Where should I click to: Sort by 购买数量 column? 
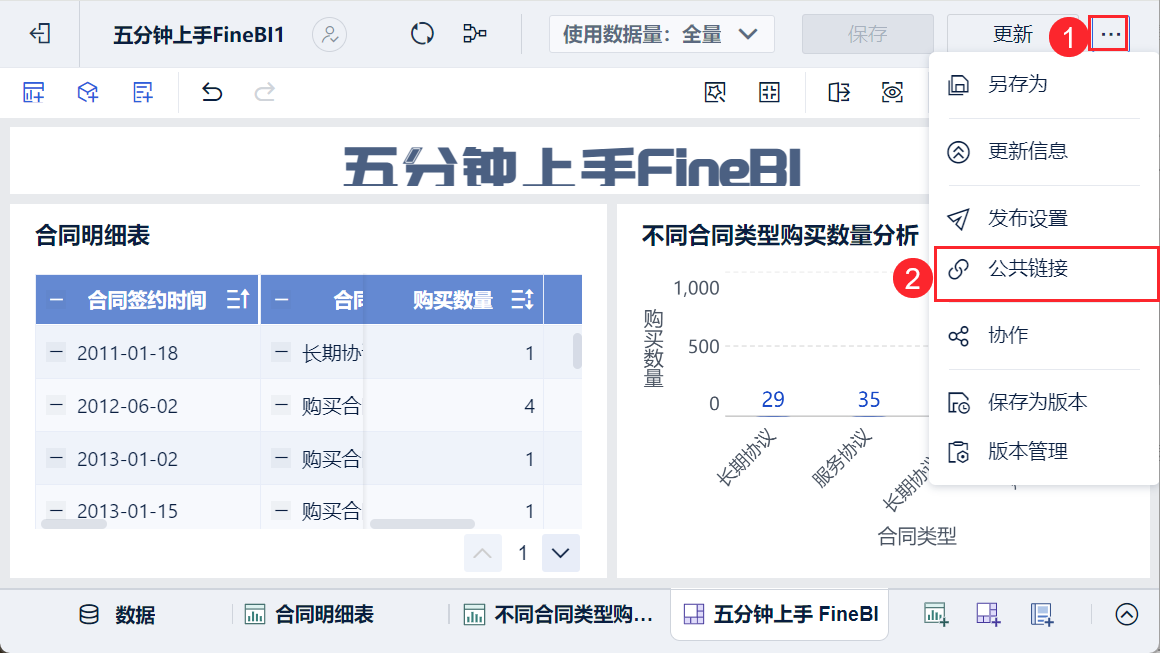click(522, 300)
